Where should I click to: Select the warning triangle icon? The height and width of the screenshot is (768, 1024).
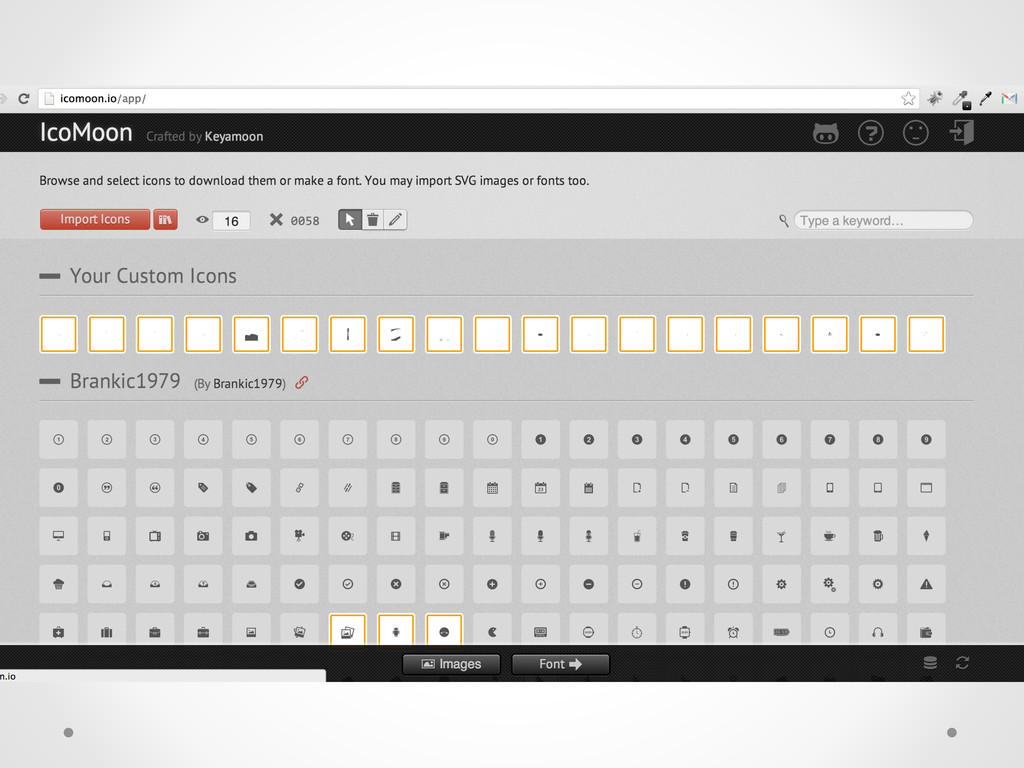coord(926,584)
